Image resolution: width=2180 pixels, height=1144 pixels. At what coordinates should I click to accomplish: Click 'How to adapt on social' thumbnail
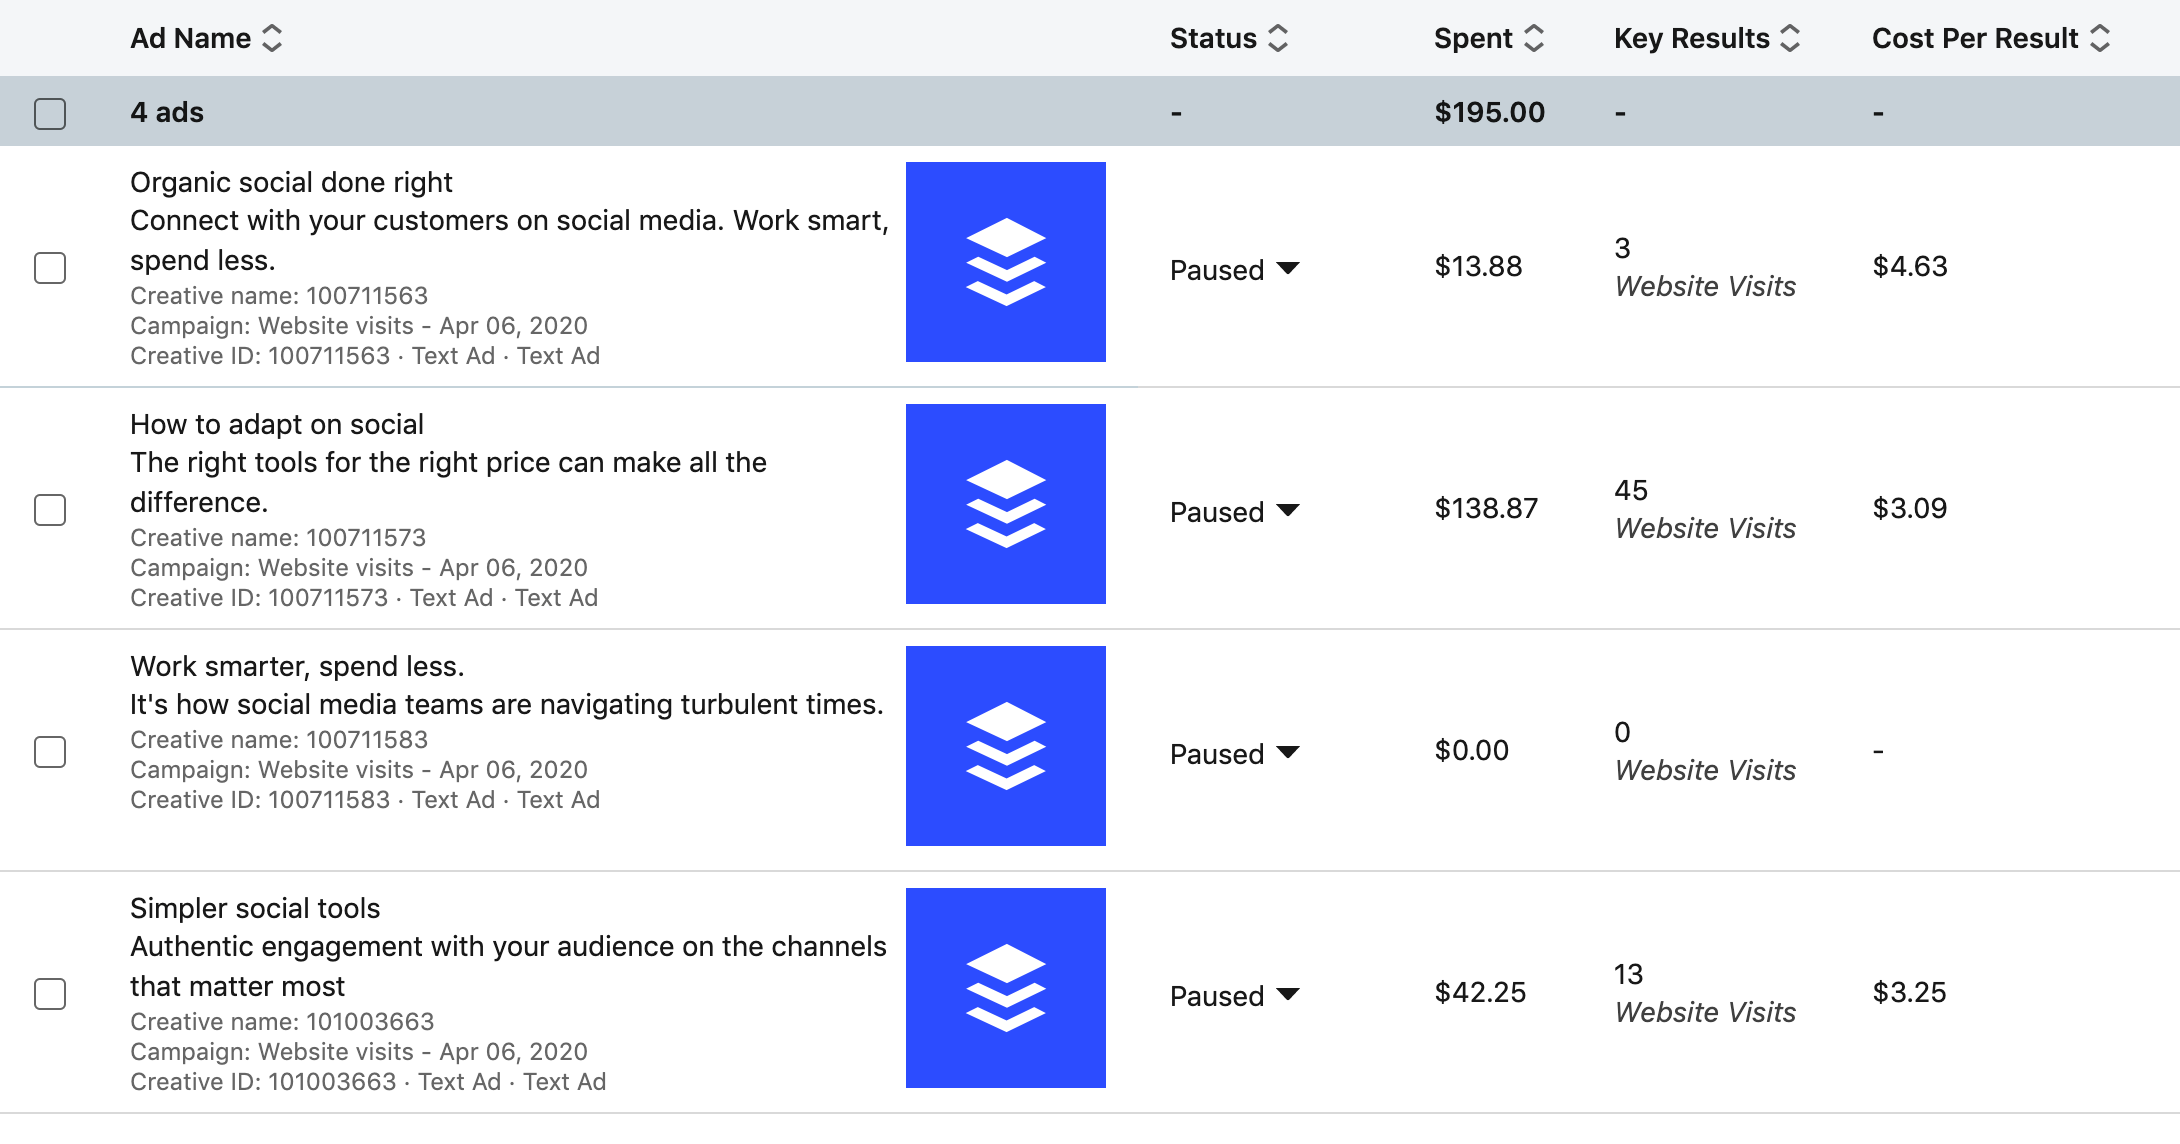pos(1005,504)
